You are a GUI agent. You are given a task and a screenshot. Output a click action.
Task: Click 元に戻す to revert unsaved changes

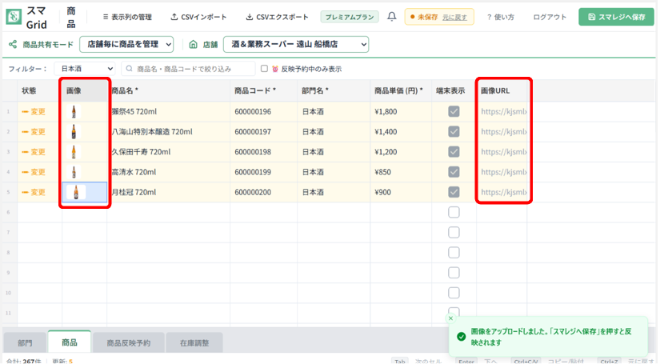(454, 17)
